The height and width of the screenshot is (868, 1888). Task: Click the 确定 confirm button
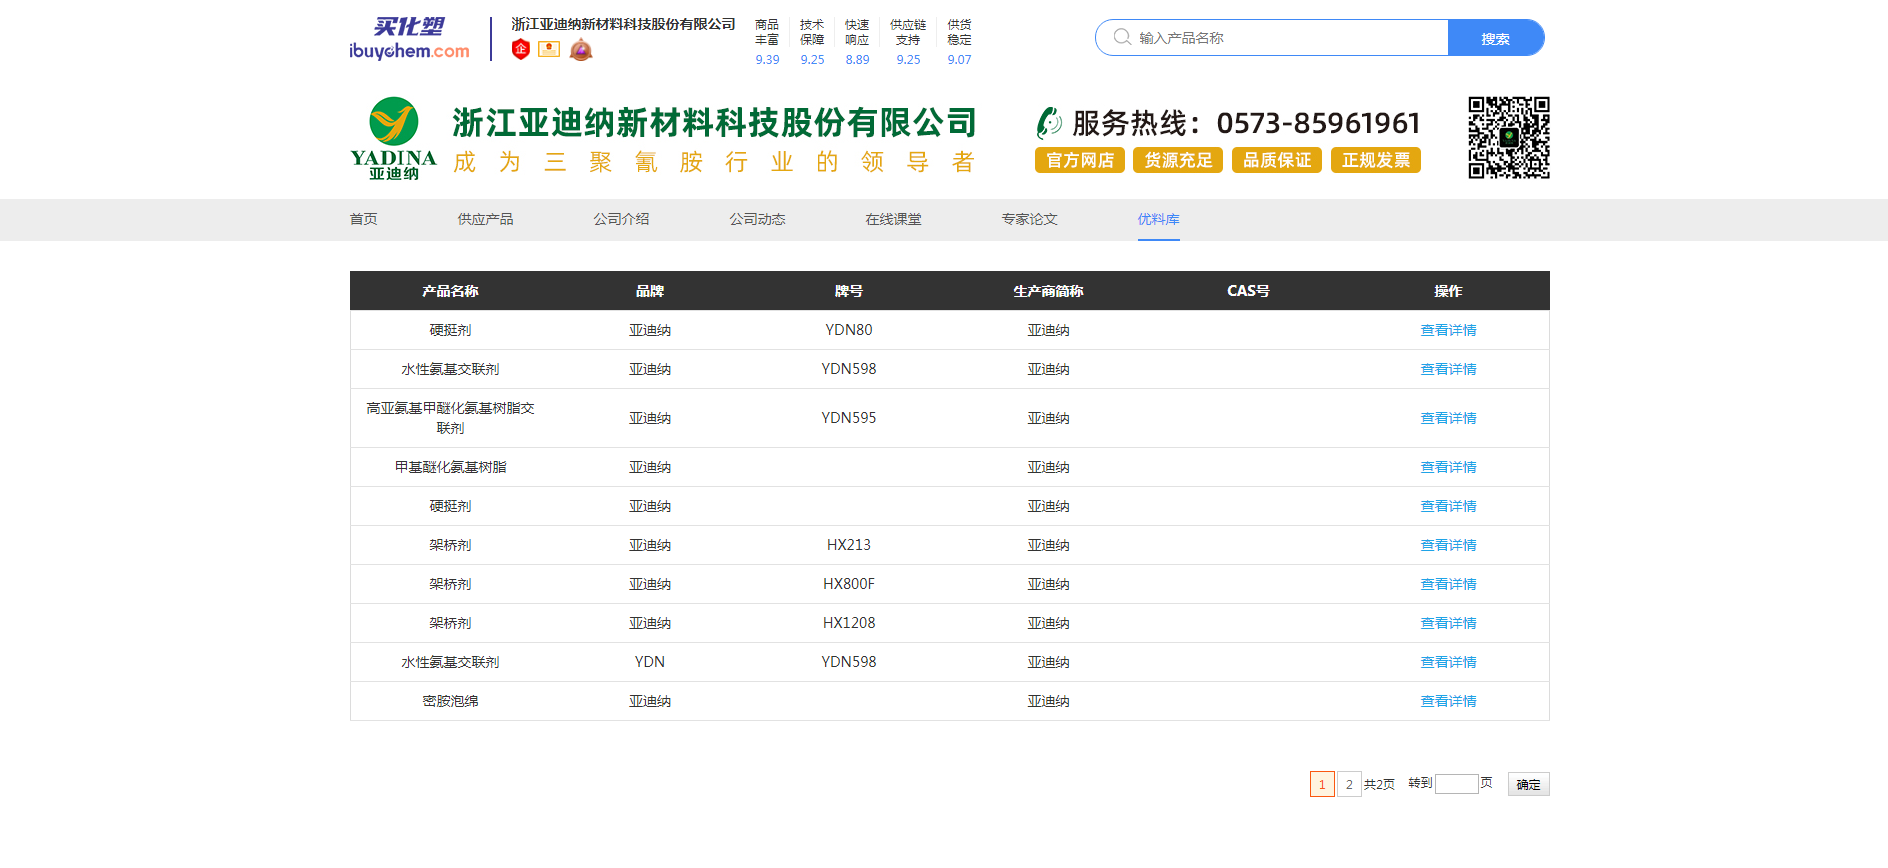(x=1529, y=784)
